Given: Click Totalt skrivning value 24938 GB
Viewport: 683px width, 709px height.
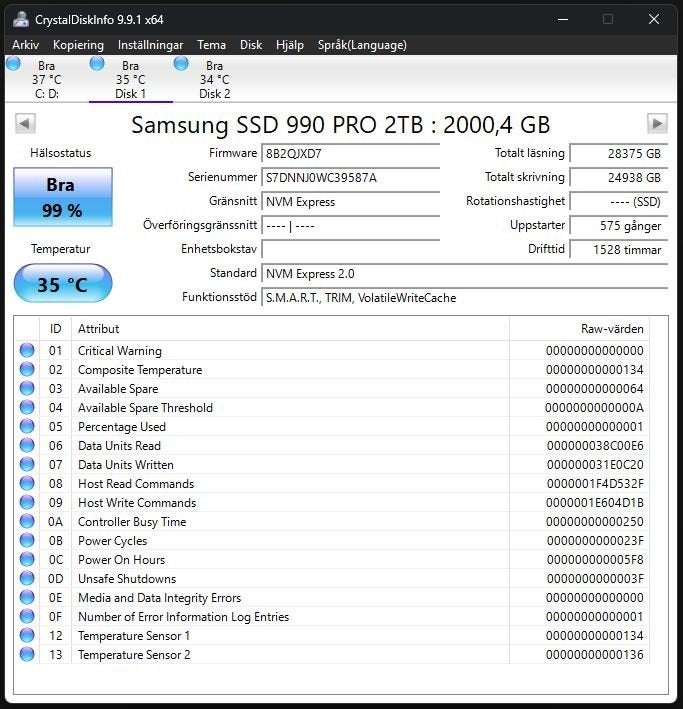Looking at the screenshot, I should point(618,177).
